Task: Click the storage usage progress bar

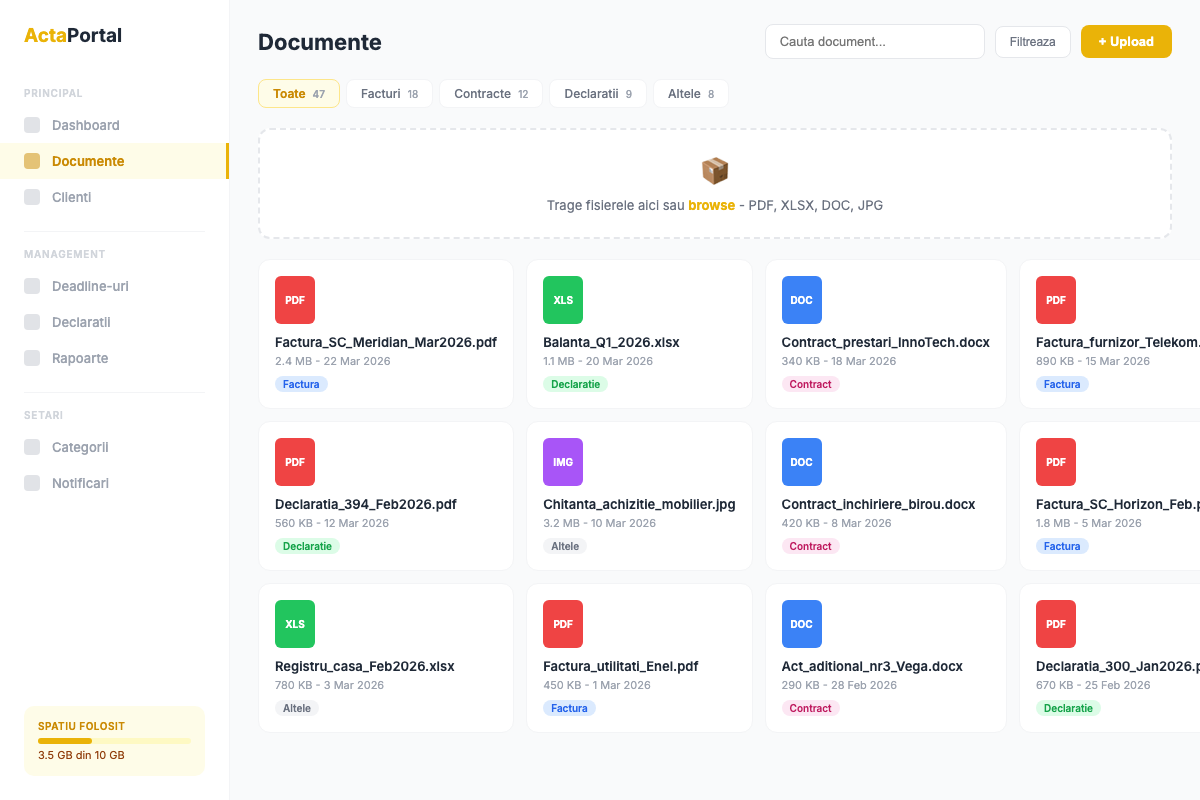Action: 114,740
